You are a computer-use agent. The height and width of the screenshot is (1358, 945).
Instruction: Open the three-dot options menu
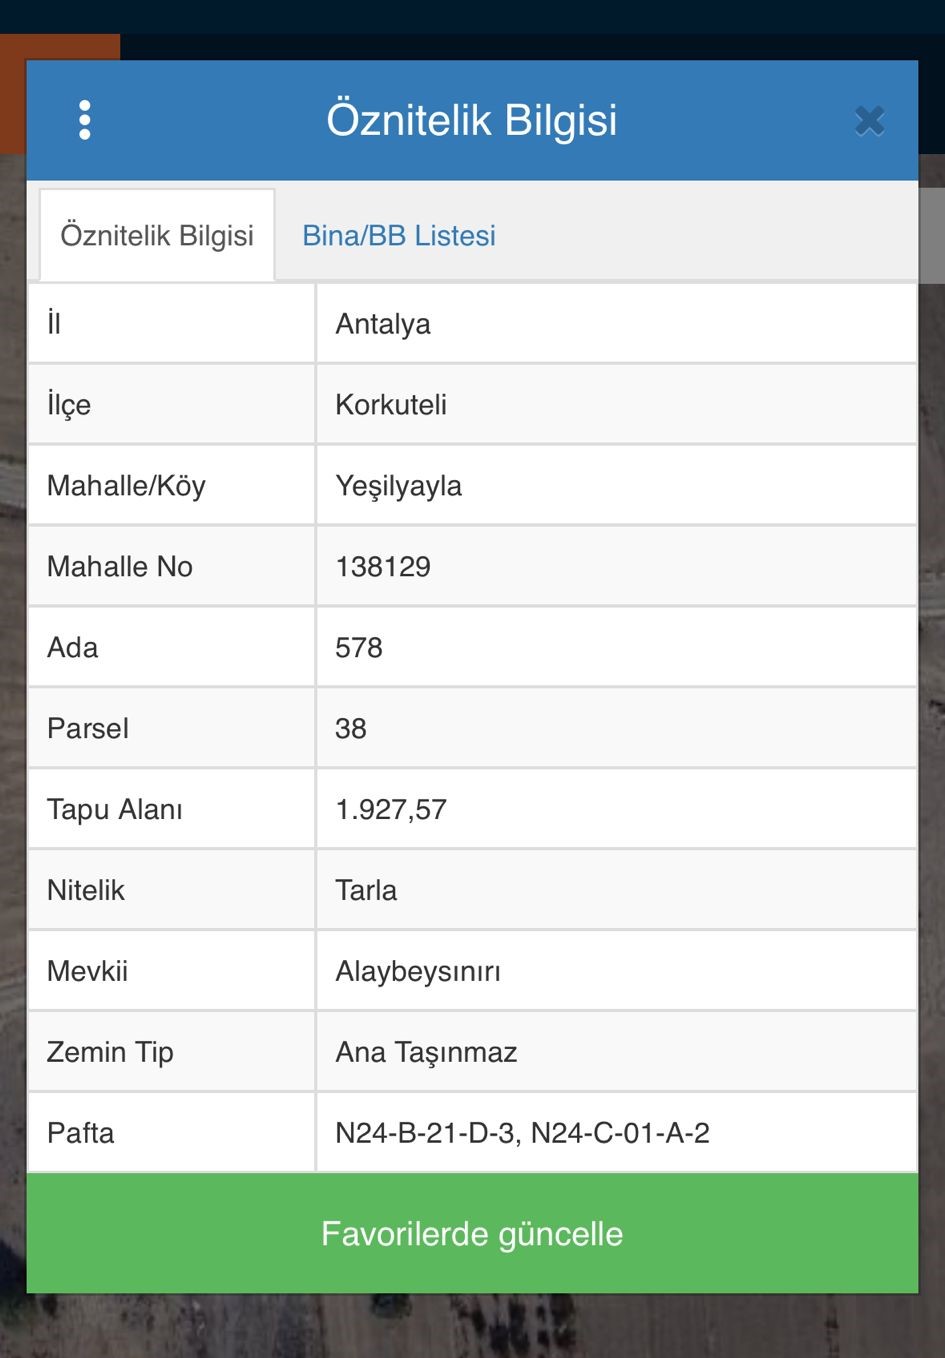tap(85, 120)
